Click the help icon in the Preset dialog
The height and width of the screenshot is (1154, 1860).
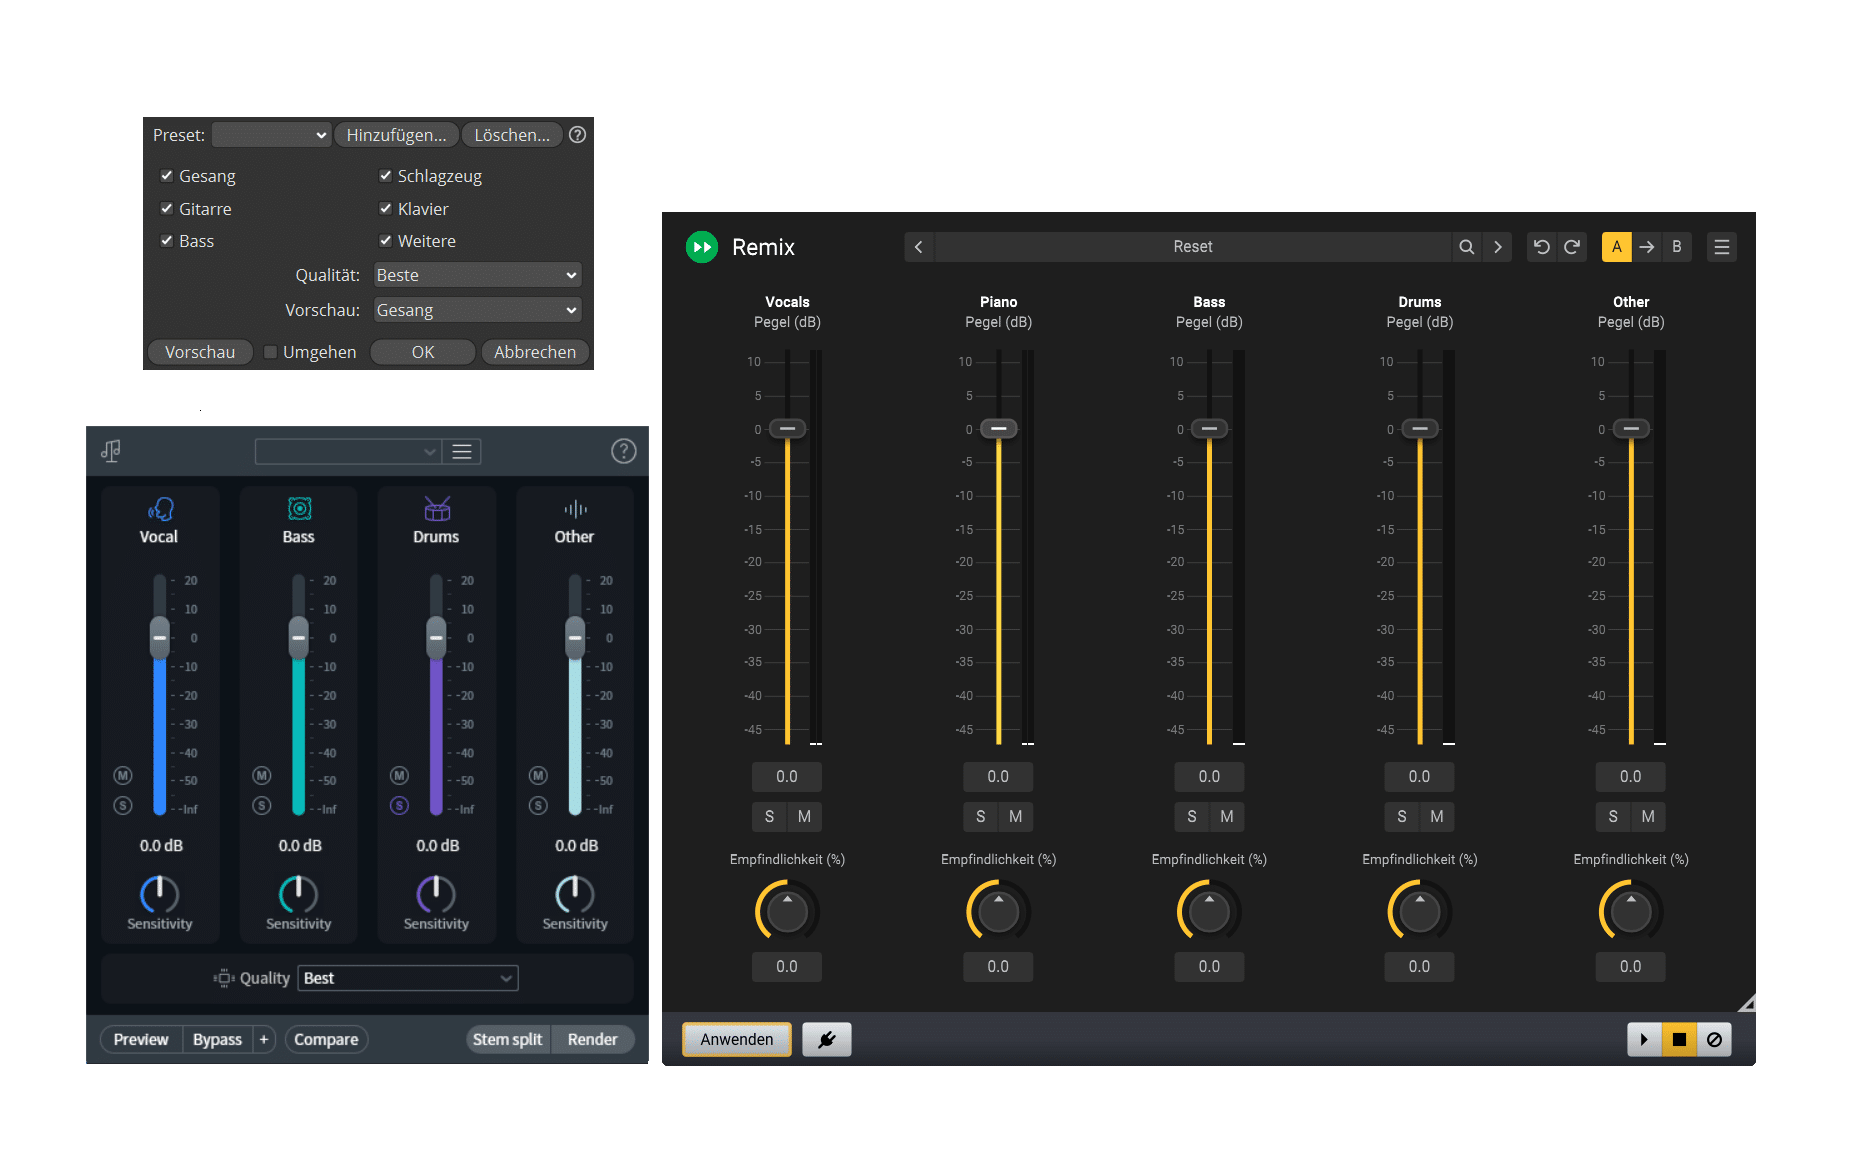point(578,135)
